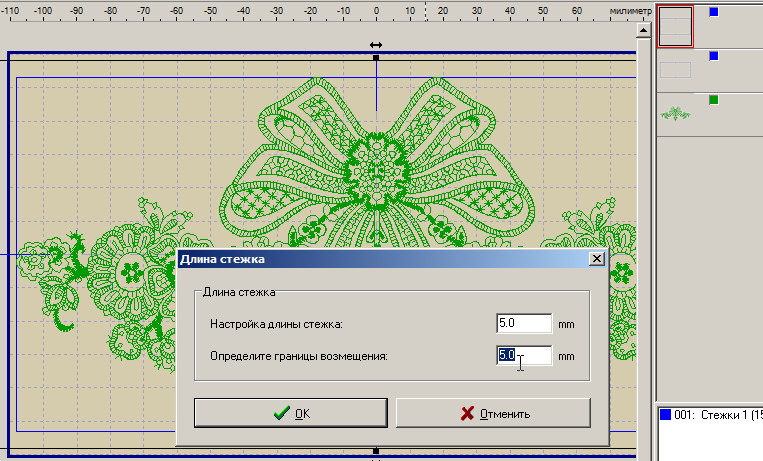763x461 pixels.
Task: Click the Отменить button
Action: click(x=493, y=413)
